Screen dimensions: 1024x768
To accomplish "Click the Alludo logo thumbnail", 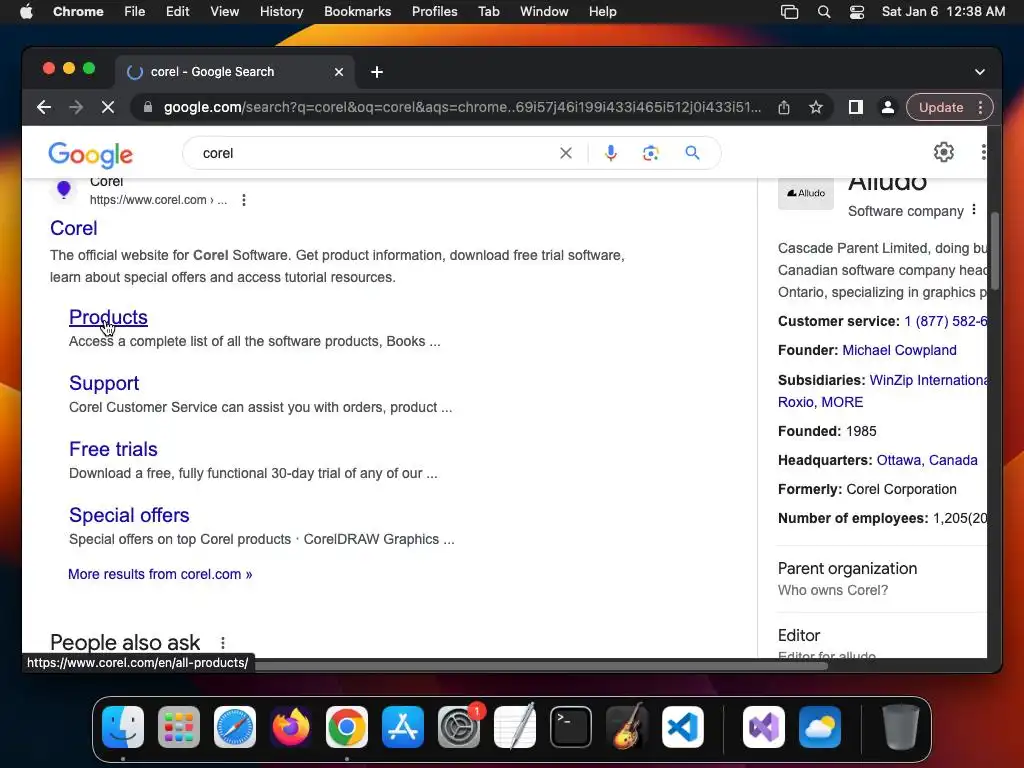I will (806, 193).
